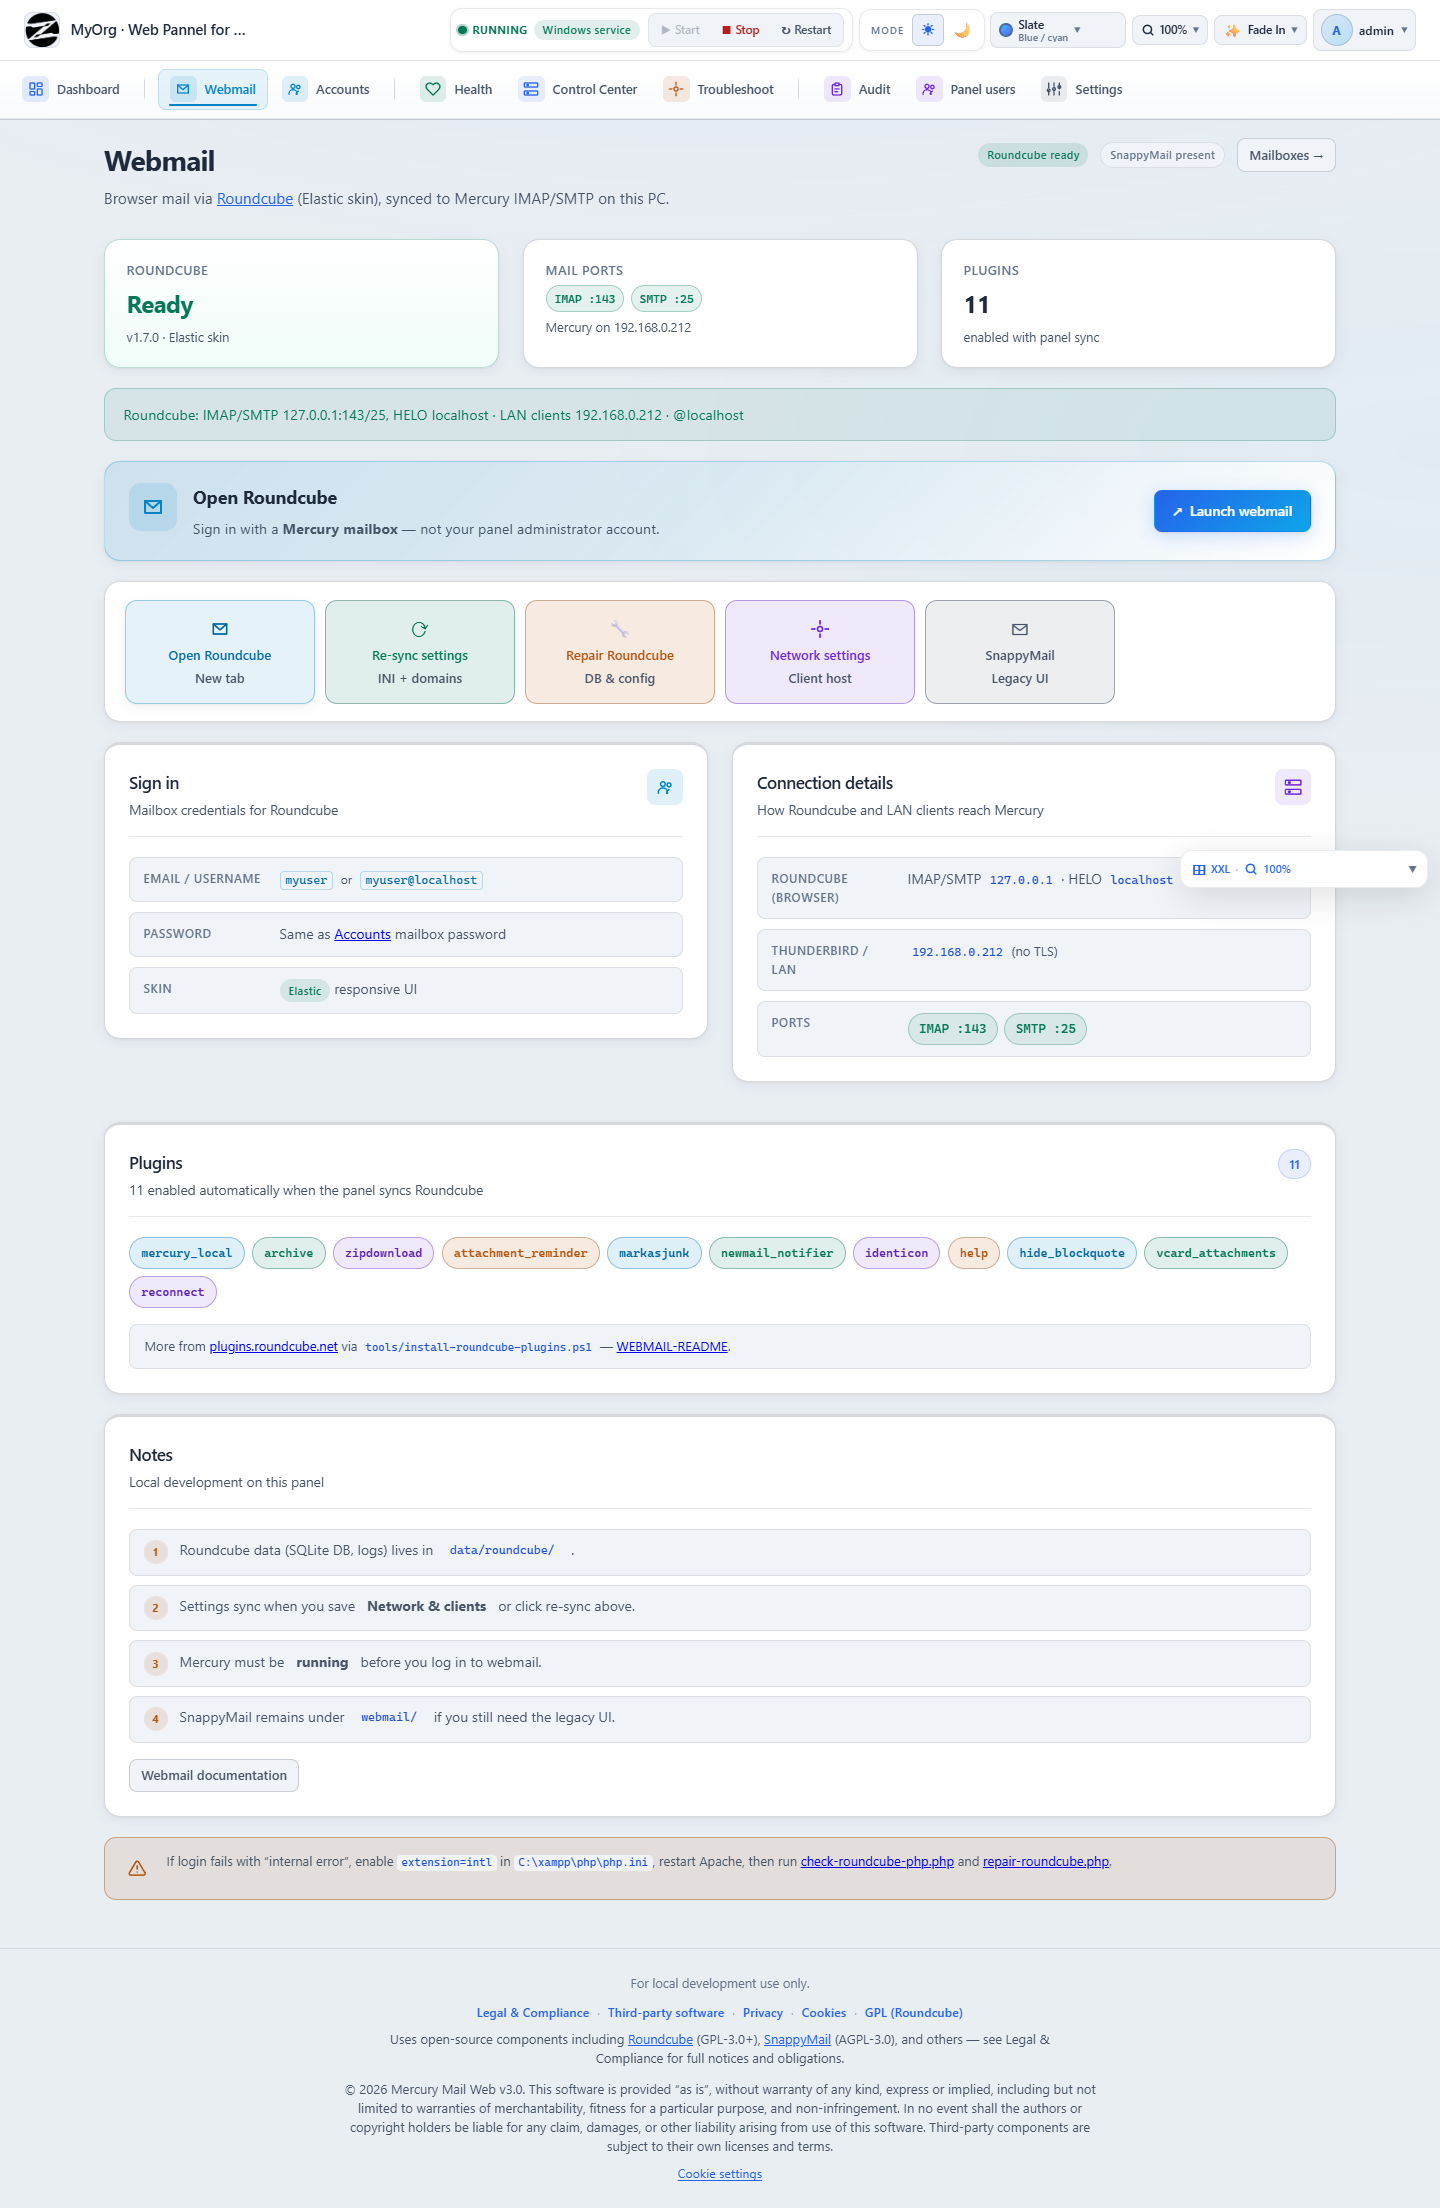Expand the Fade In animation dropdown

coord(1261,30)
